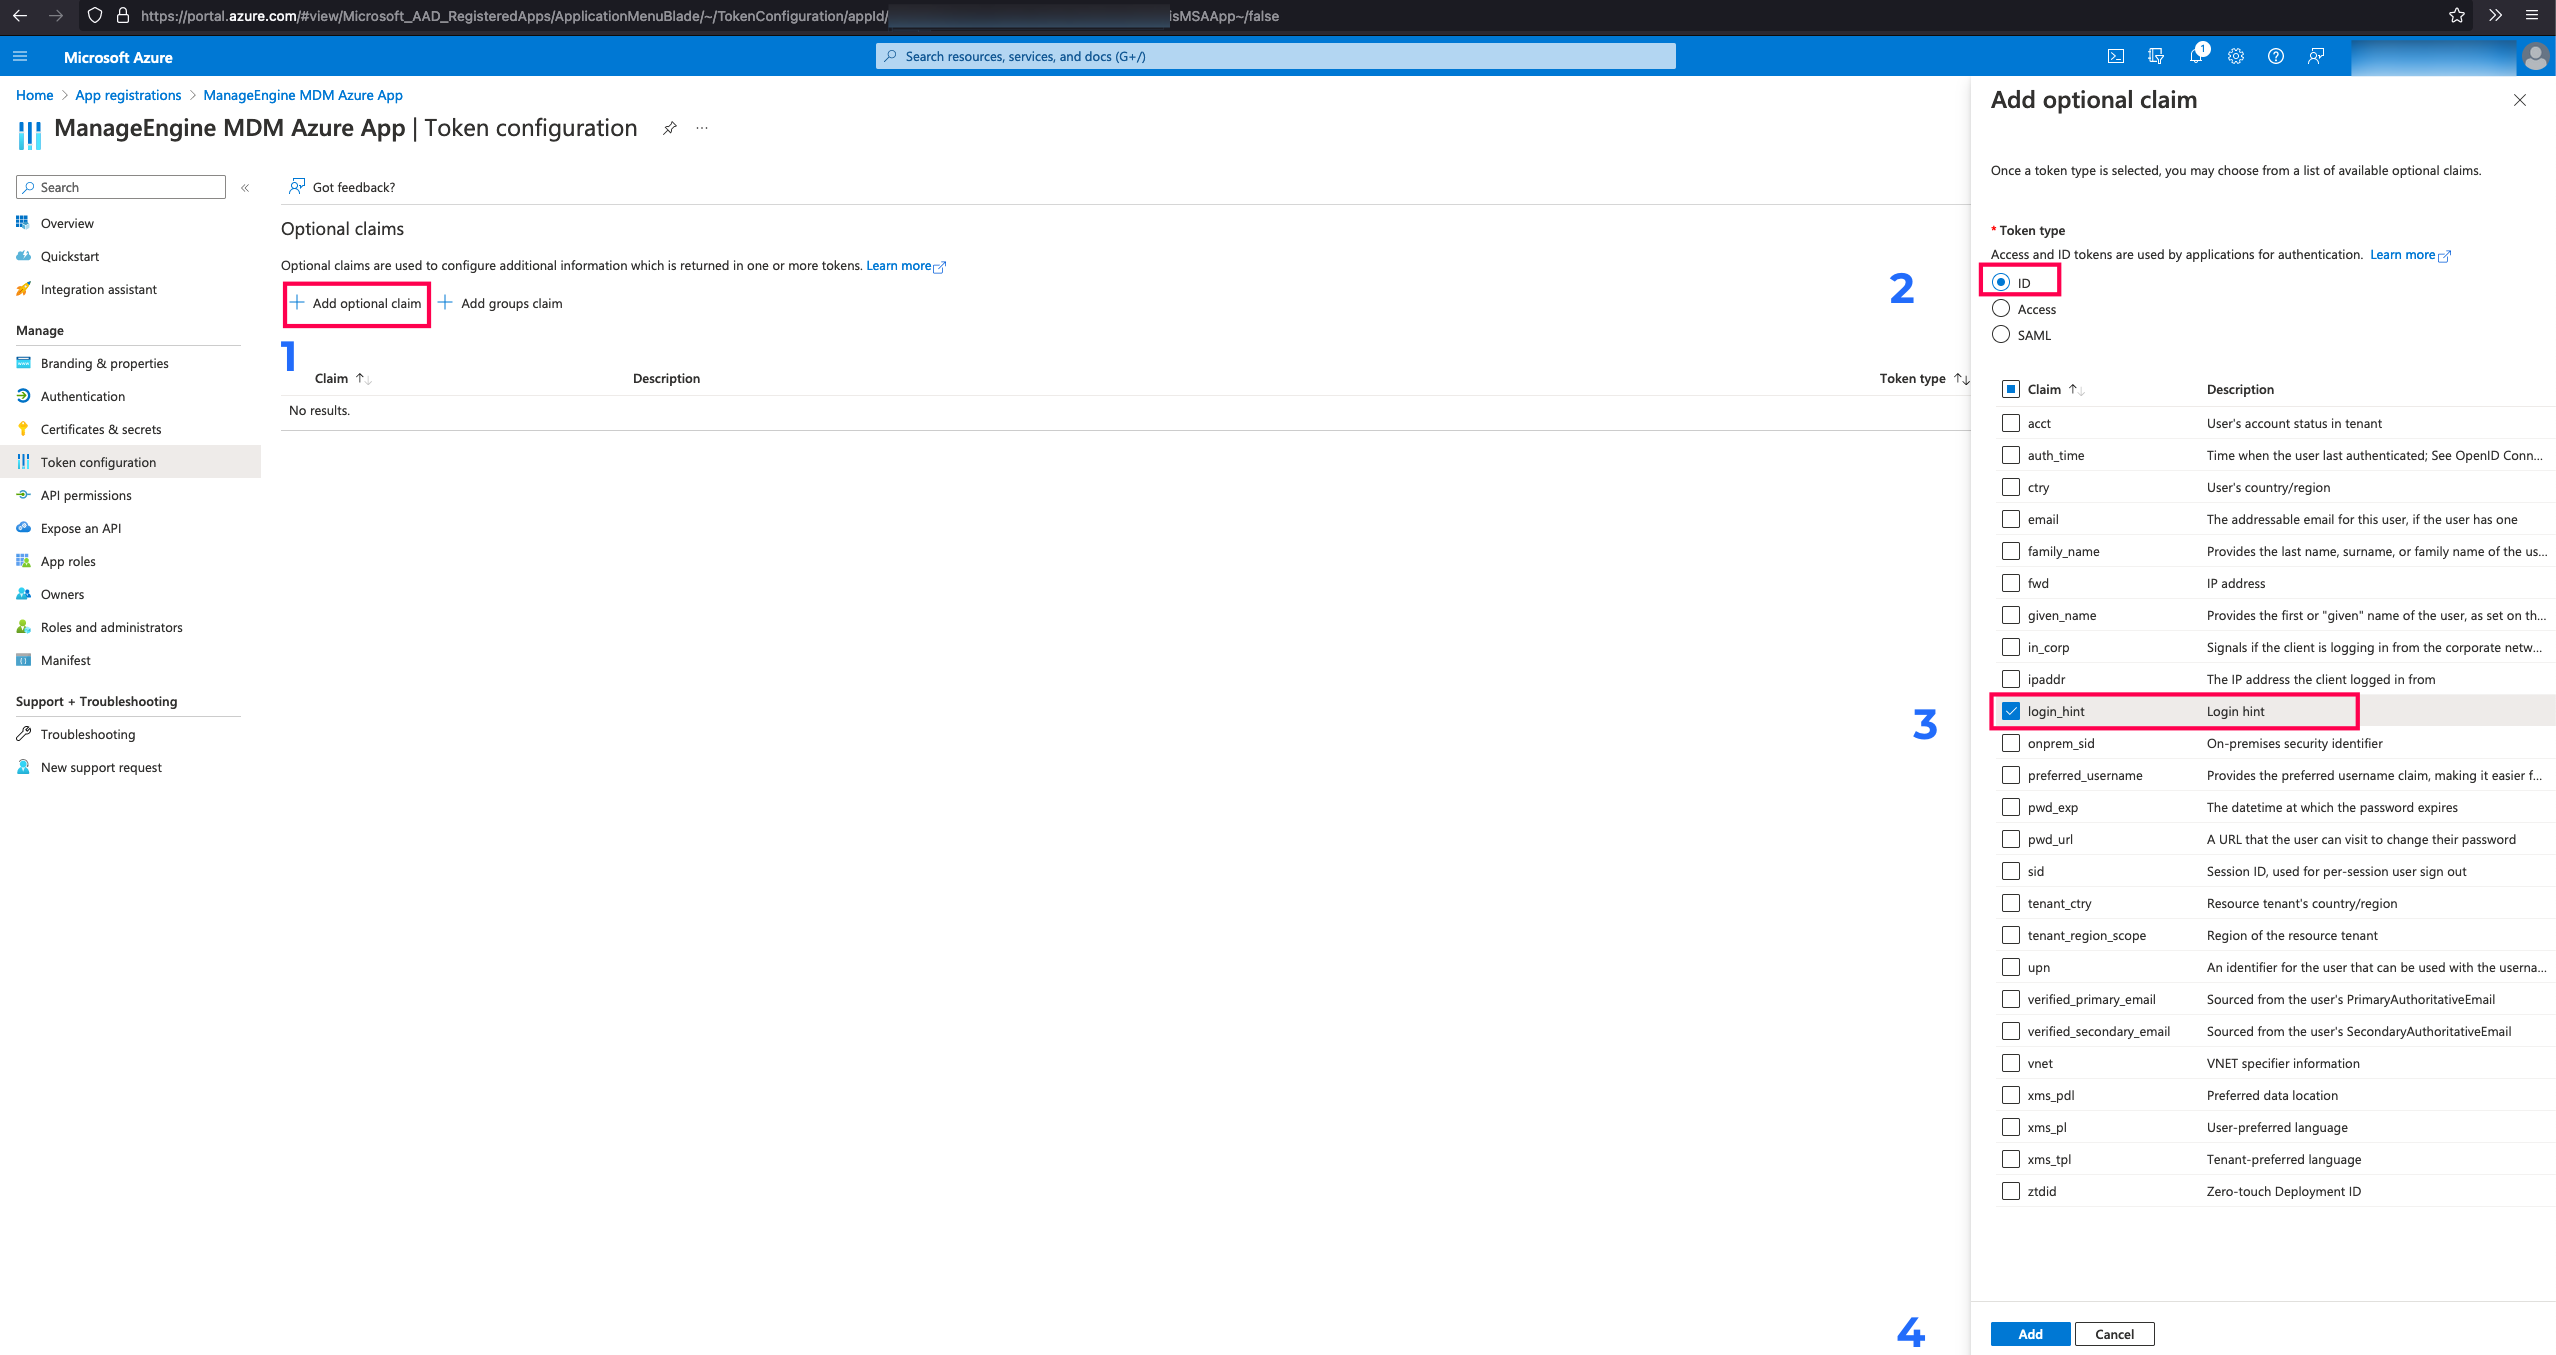
Task: Open the portal settings gear icon
Action: pos(2236,56)
